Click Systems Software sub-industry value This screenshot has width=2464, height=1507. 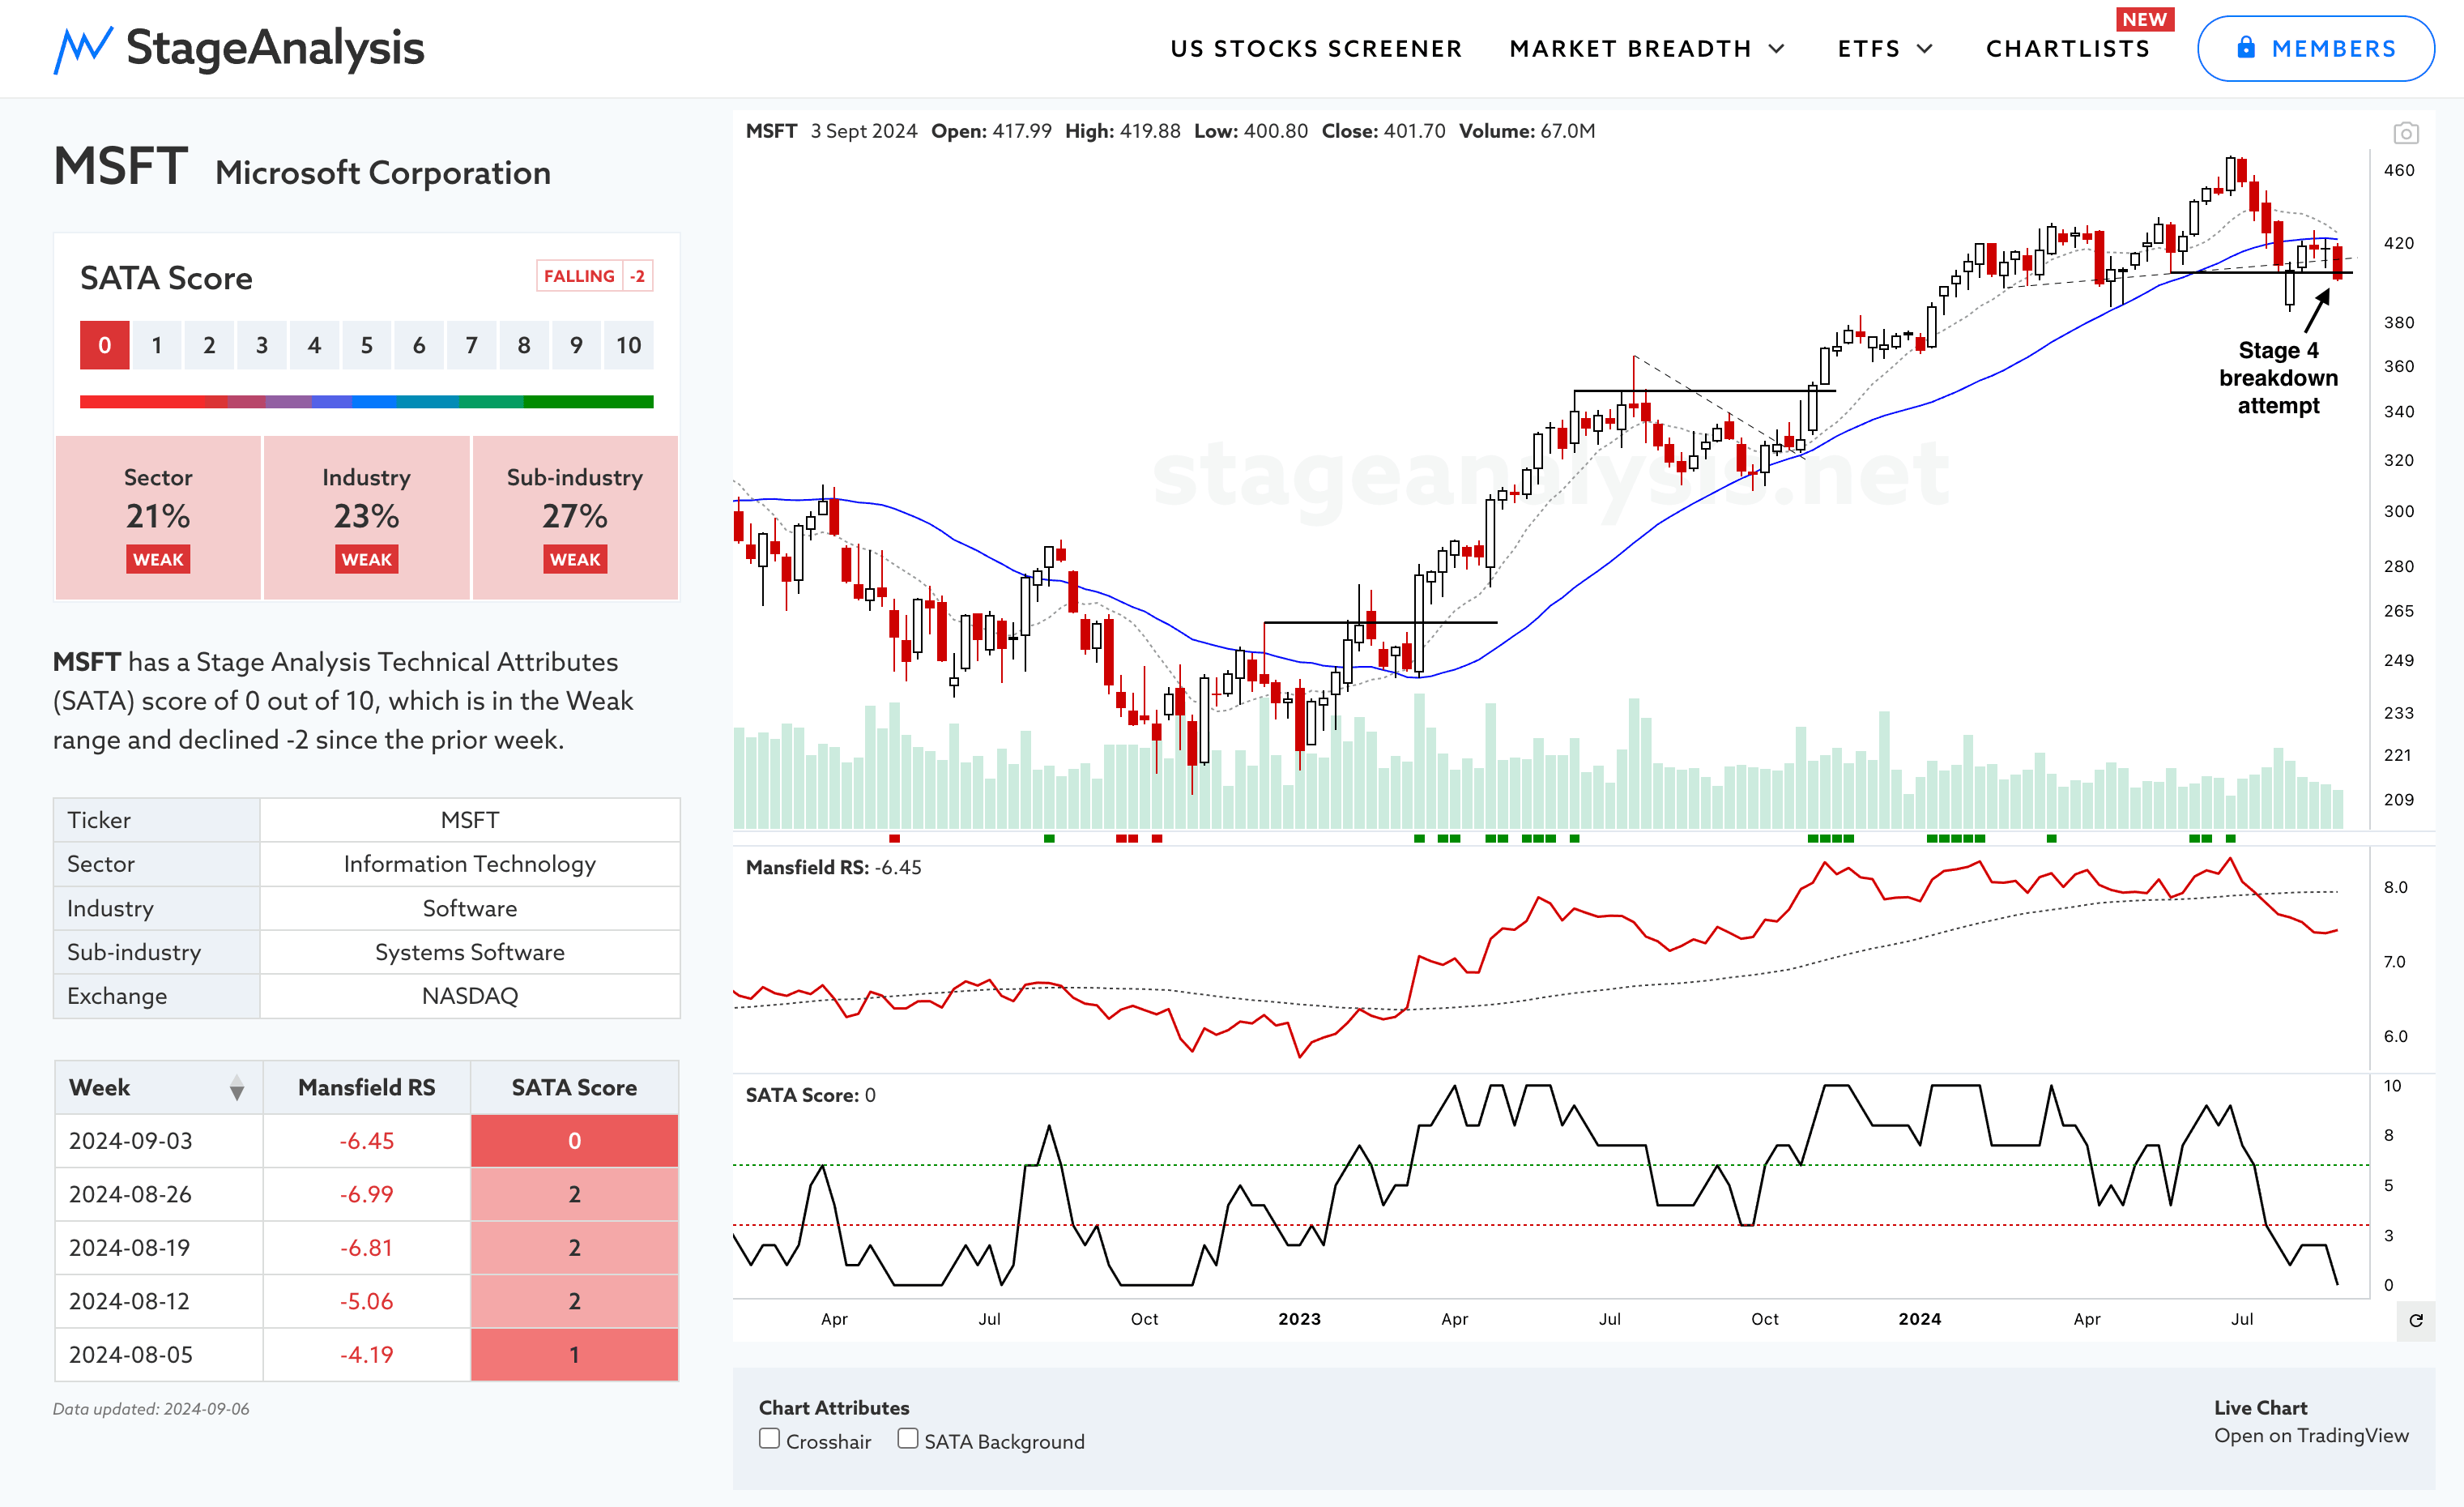pos(469,952)
